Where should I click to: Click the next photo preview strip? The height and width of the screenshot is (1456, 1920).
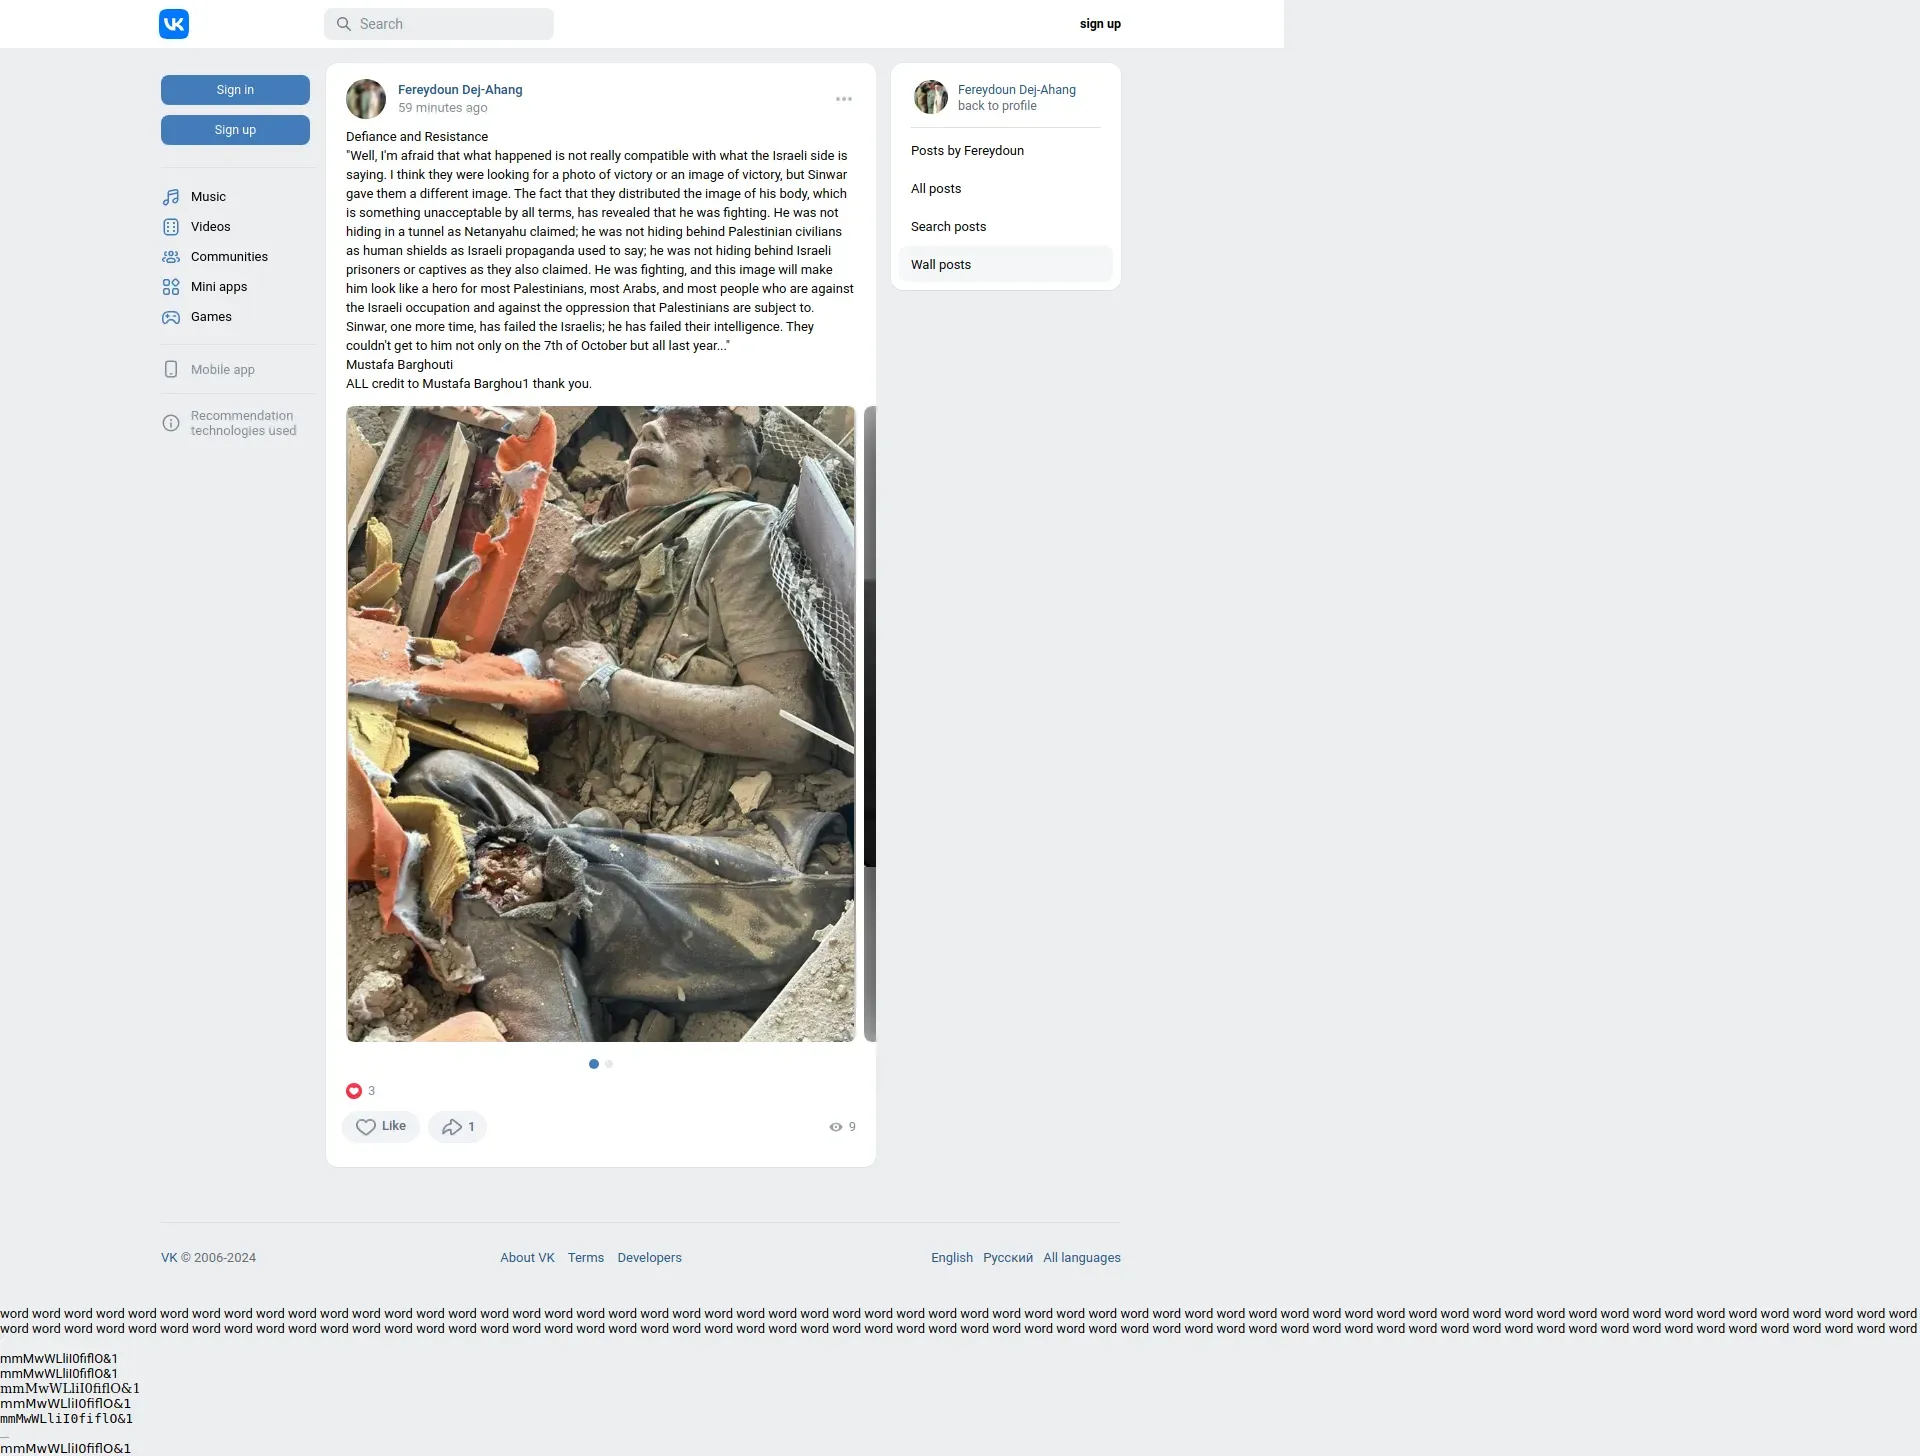870,724
